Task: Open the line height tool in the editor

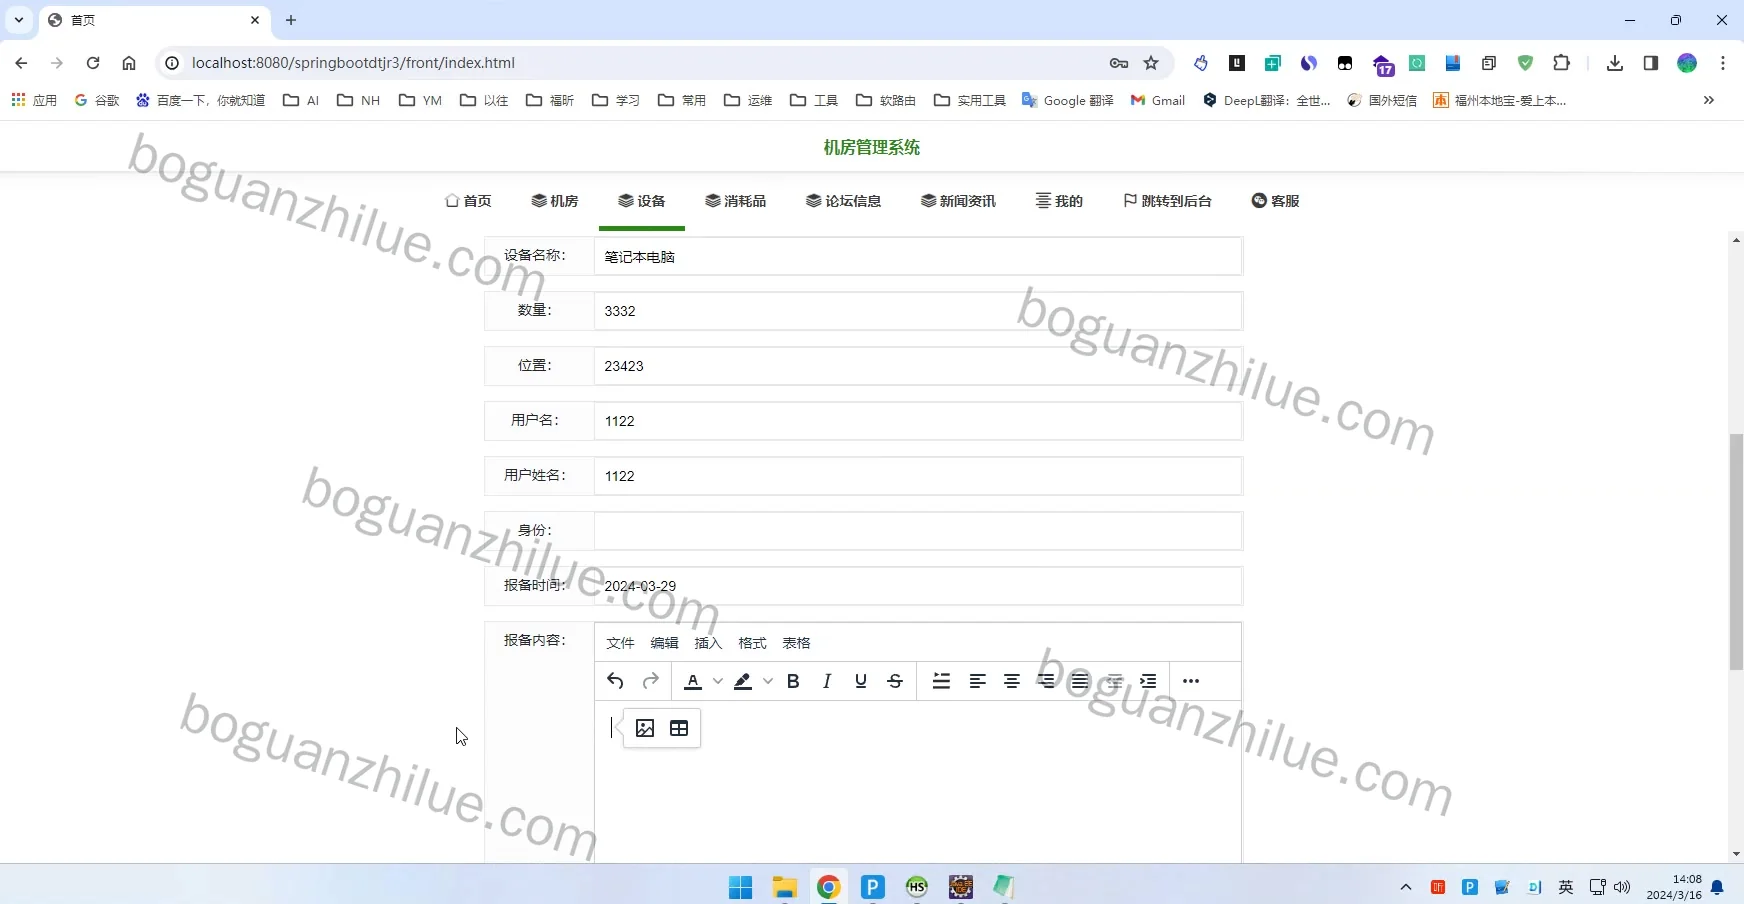Action: pyautogui.click(x=941, y=681)
